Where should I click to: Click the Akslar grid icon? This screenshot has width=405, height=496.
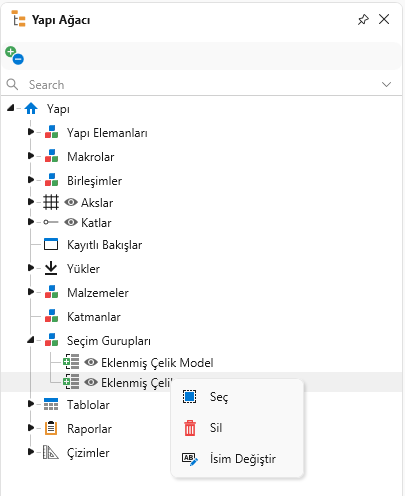(51, 202)
